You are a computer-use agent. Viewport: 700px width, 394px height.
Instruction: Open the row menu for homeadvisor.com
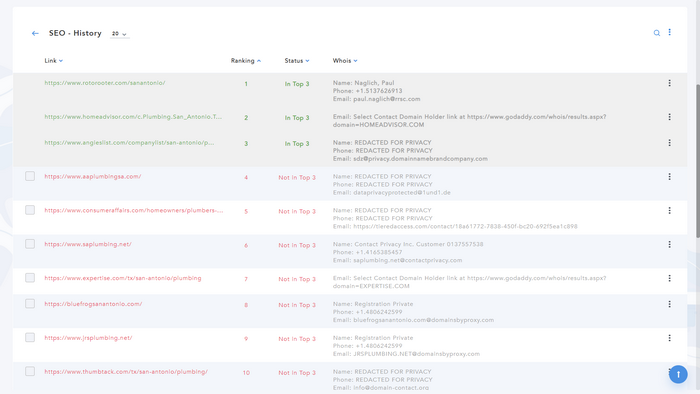[x=669, y=117]
